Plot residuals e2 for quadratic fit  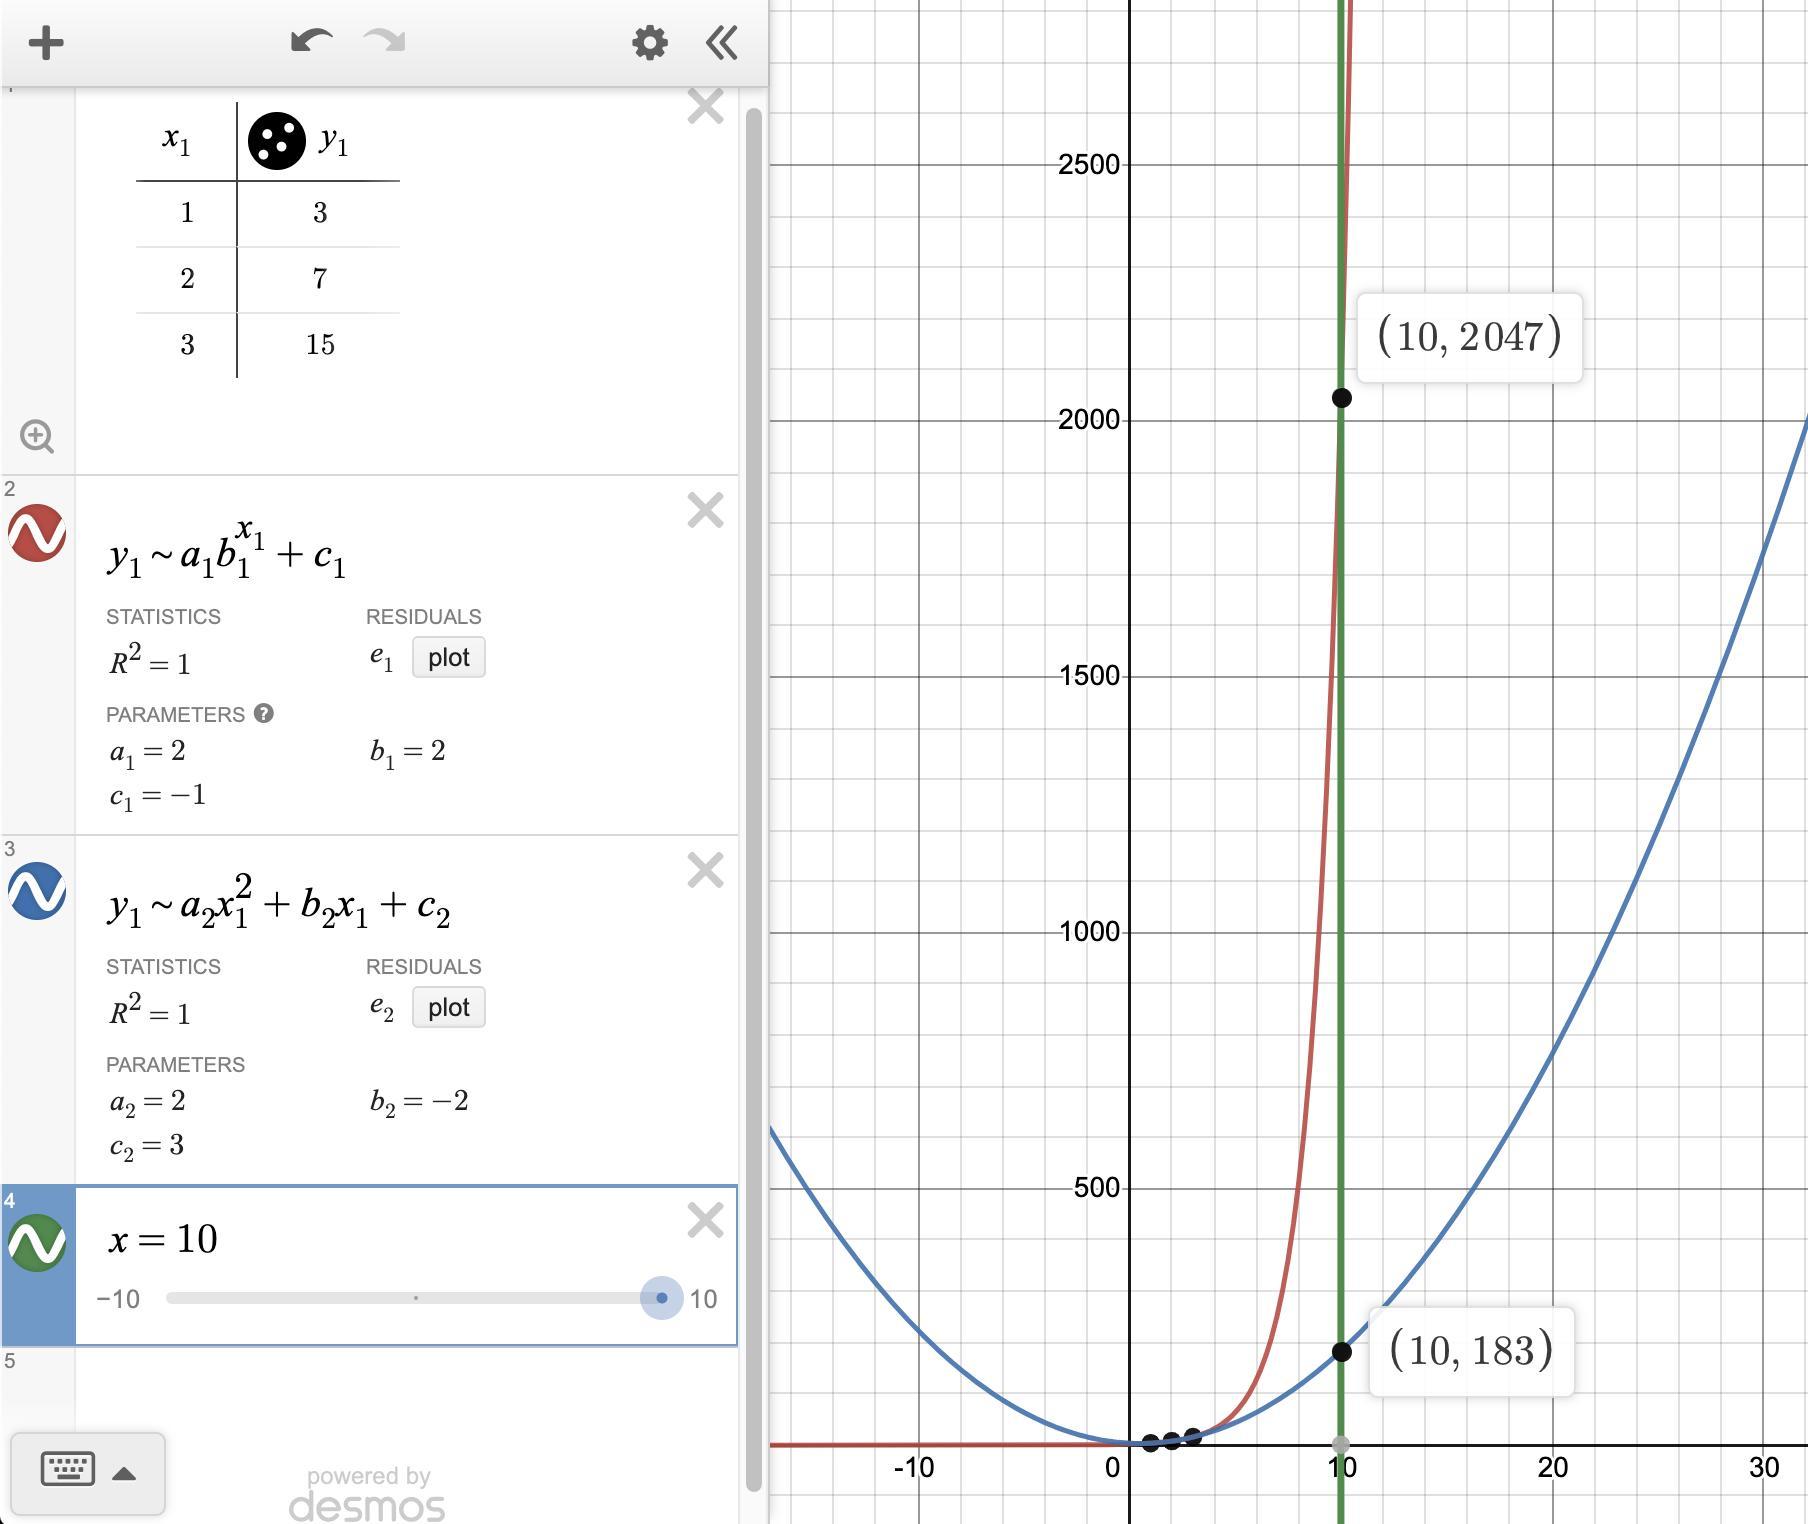click(x=449, y=1007)
